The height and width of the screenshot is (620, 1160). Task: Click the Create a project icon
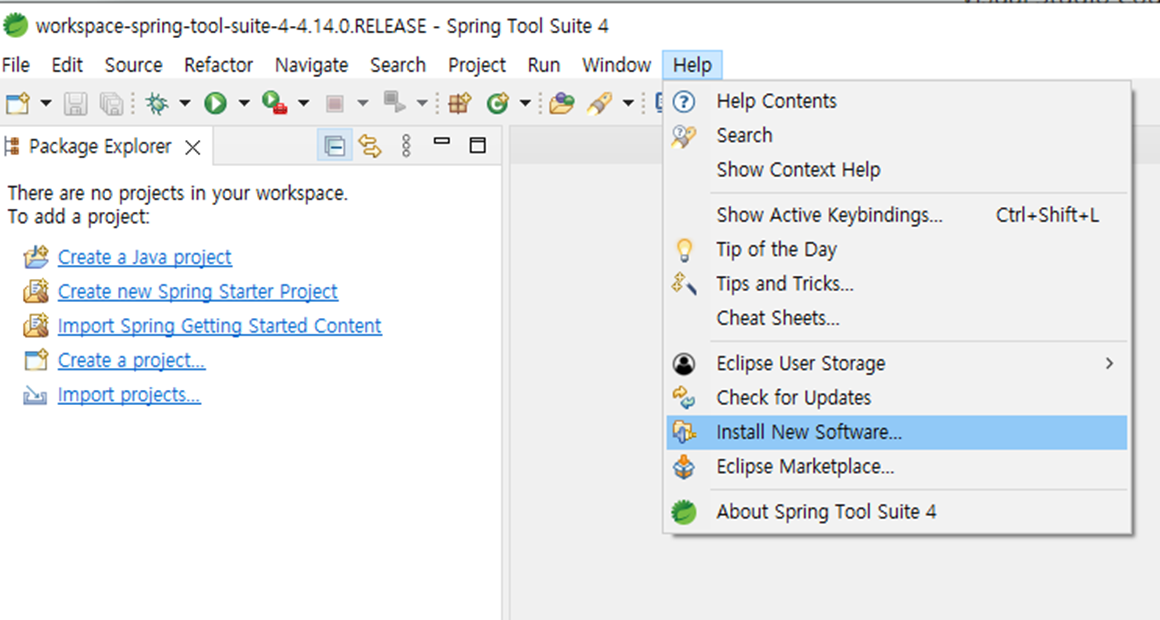tap(36, 360)
